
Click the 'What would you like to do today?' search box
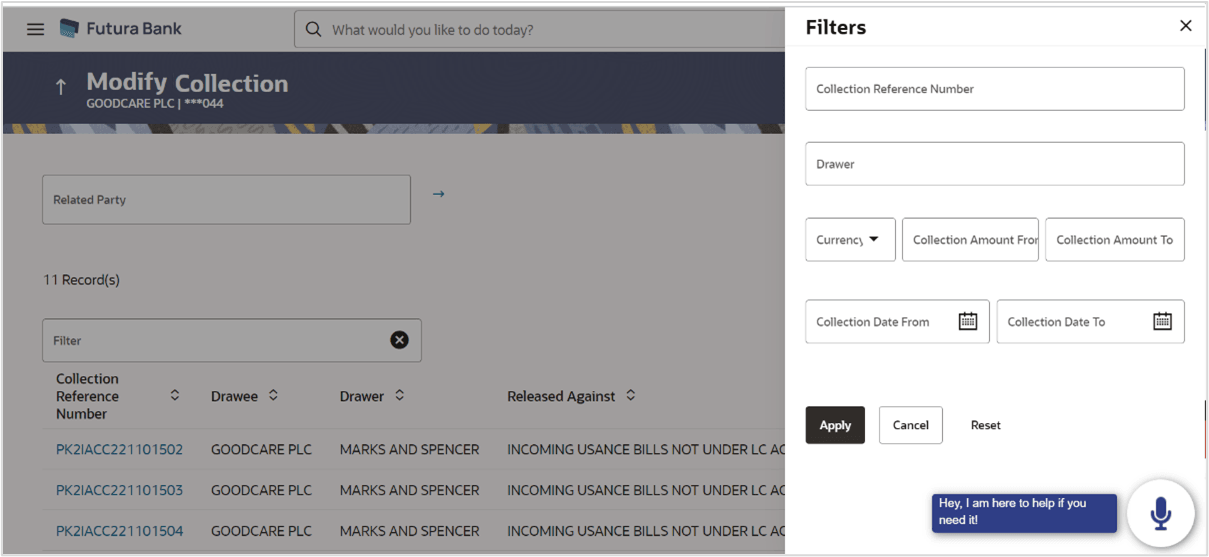coord(540,30)
